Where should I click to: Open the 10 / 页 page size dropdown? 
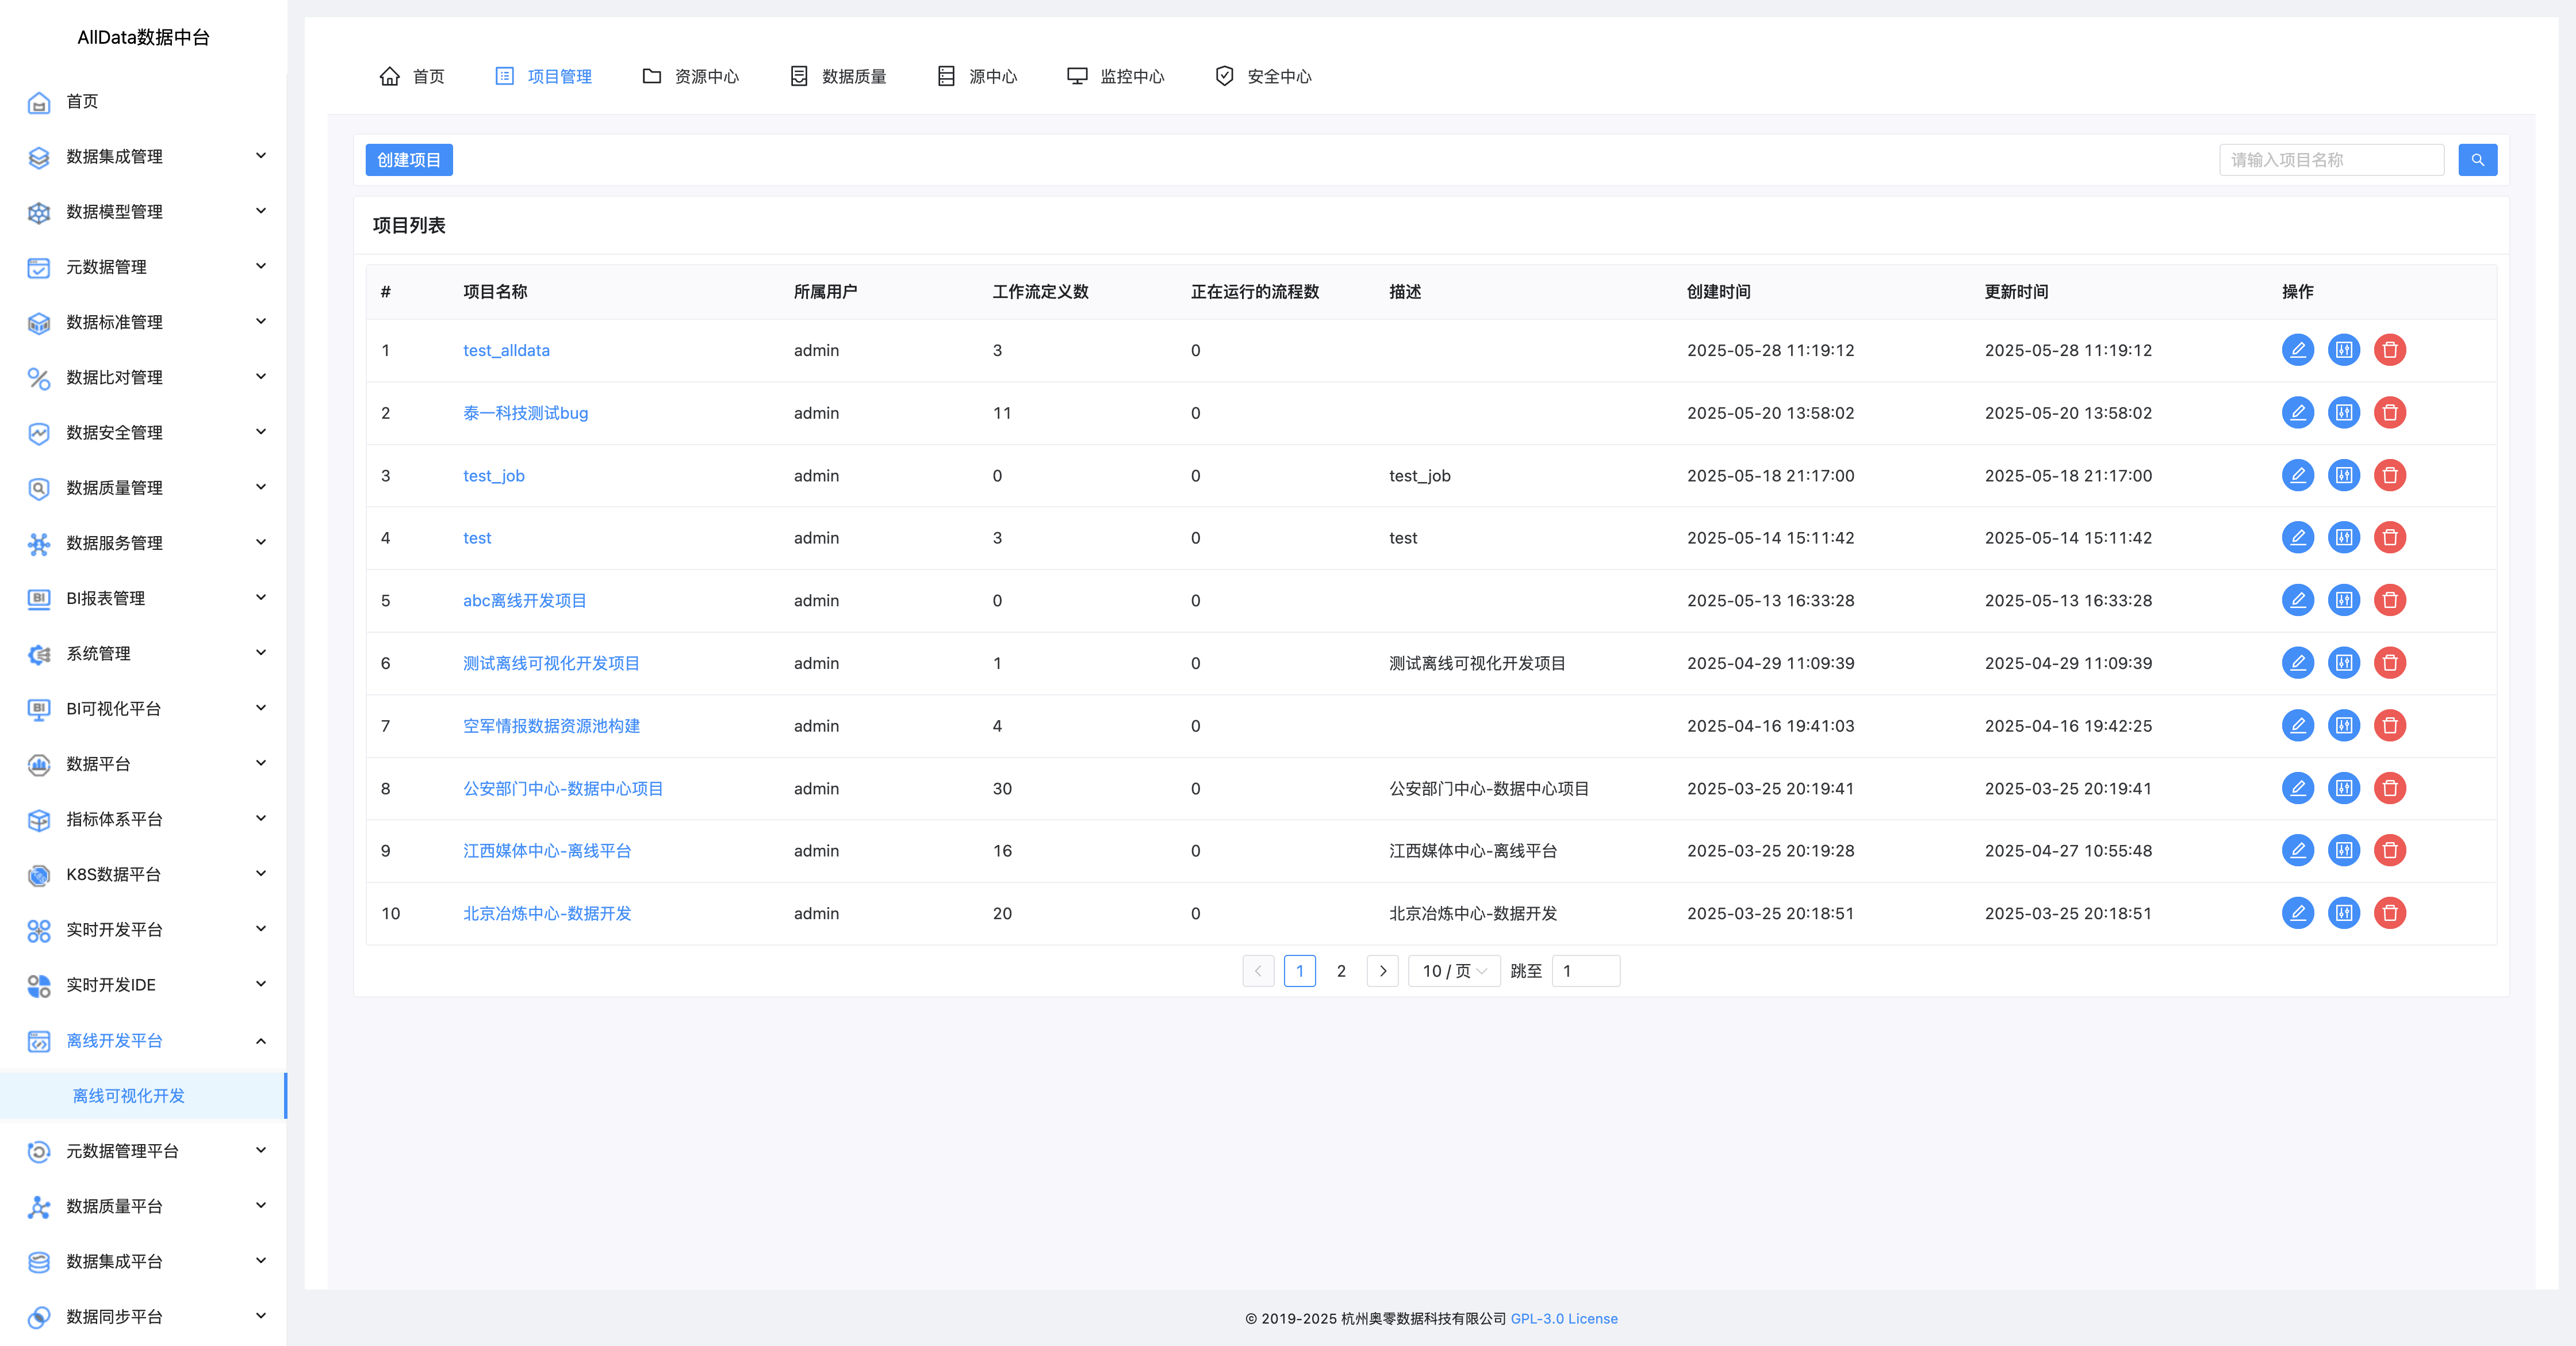pos(1453,971)
